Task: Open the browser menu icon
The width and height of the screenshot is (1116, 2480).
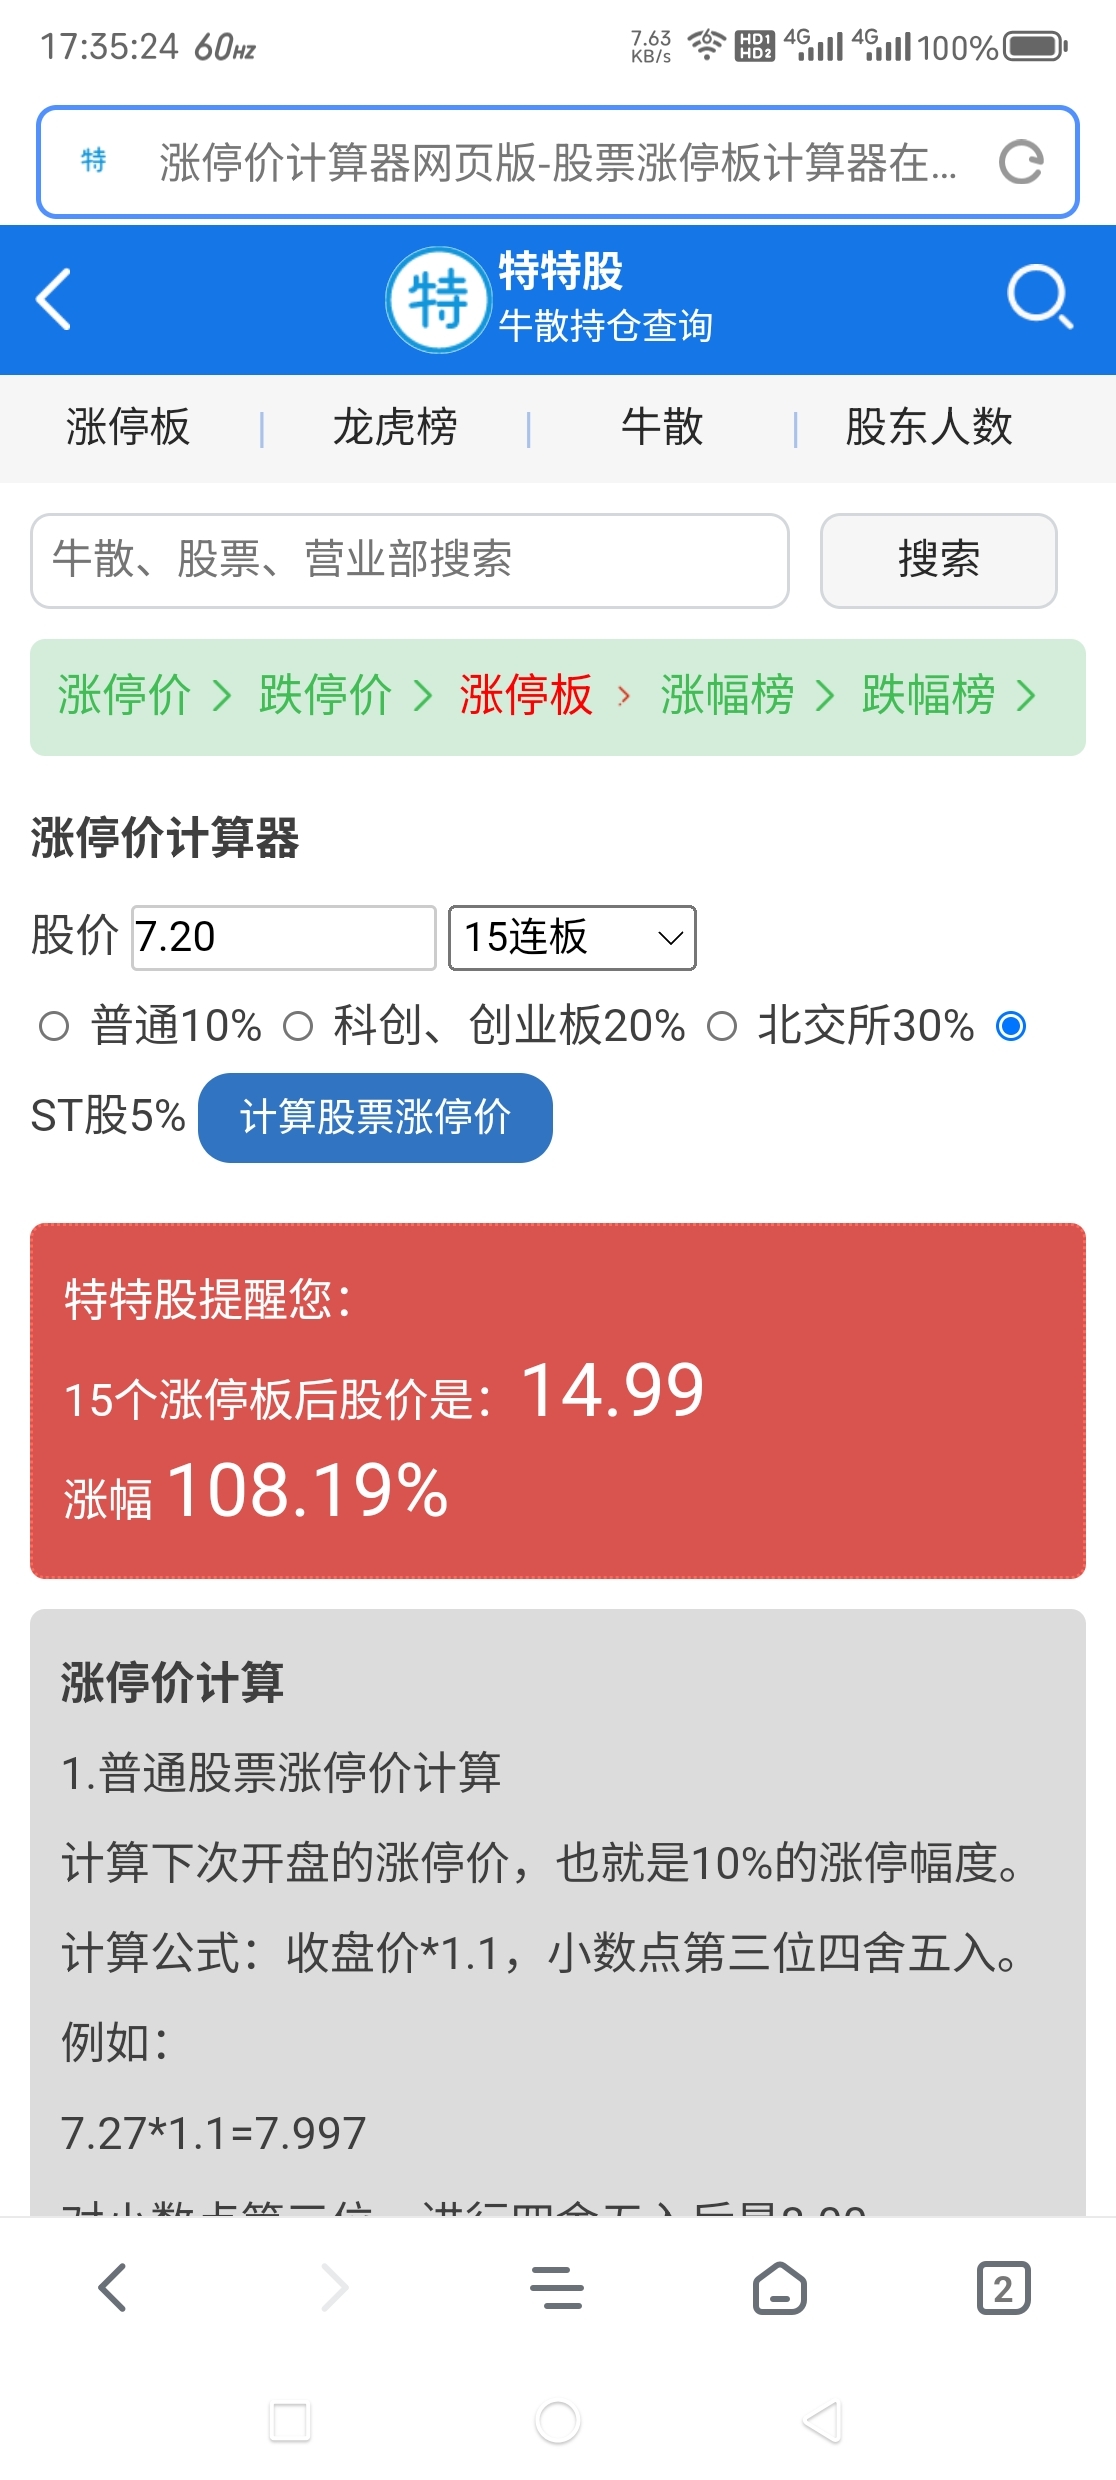Action: click(557, 2287)
